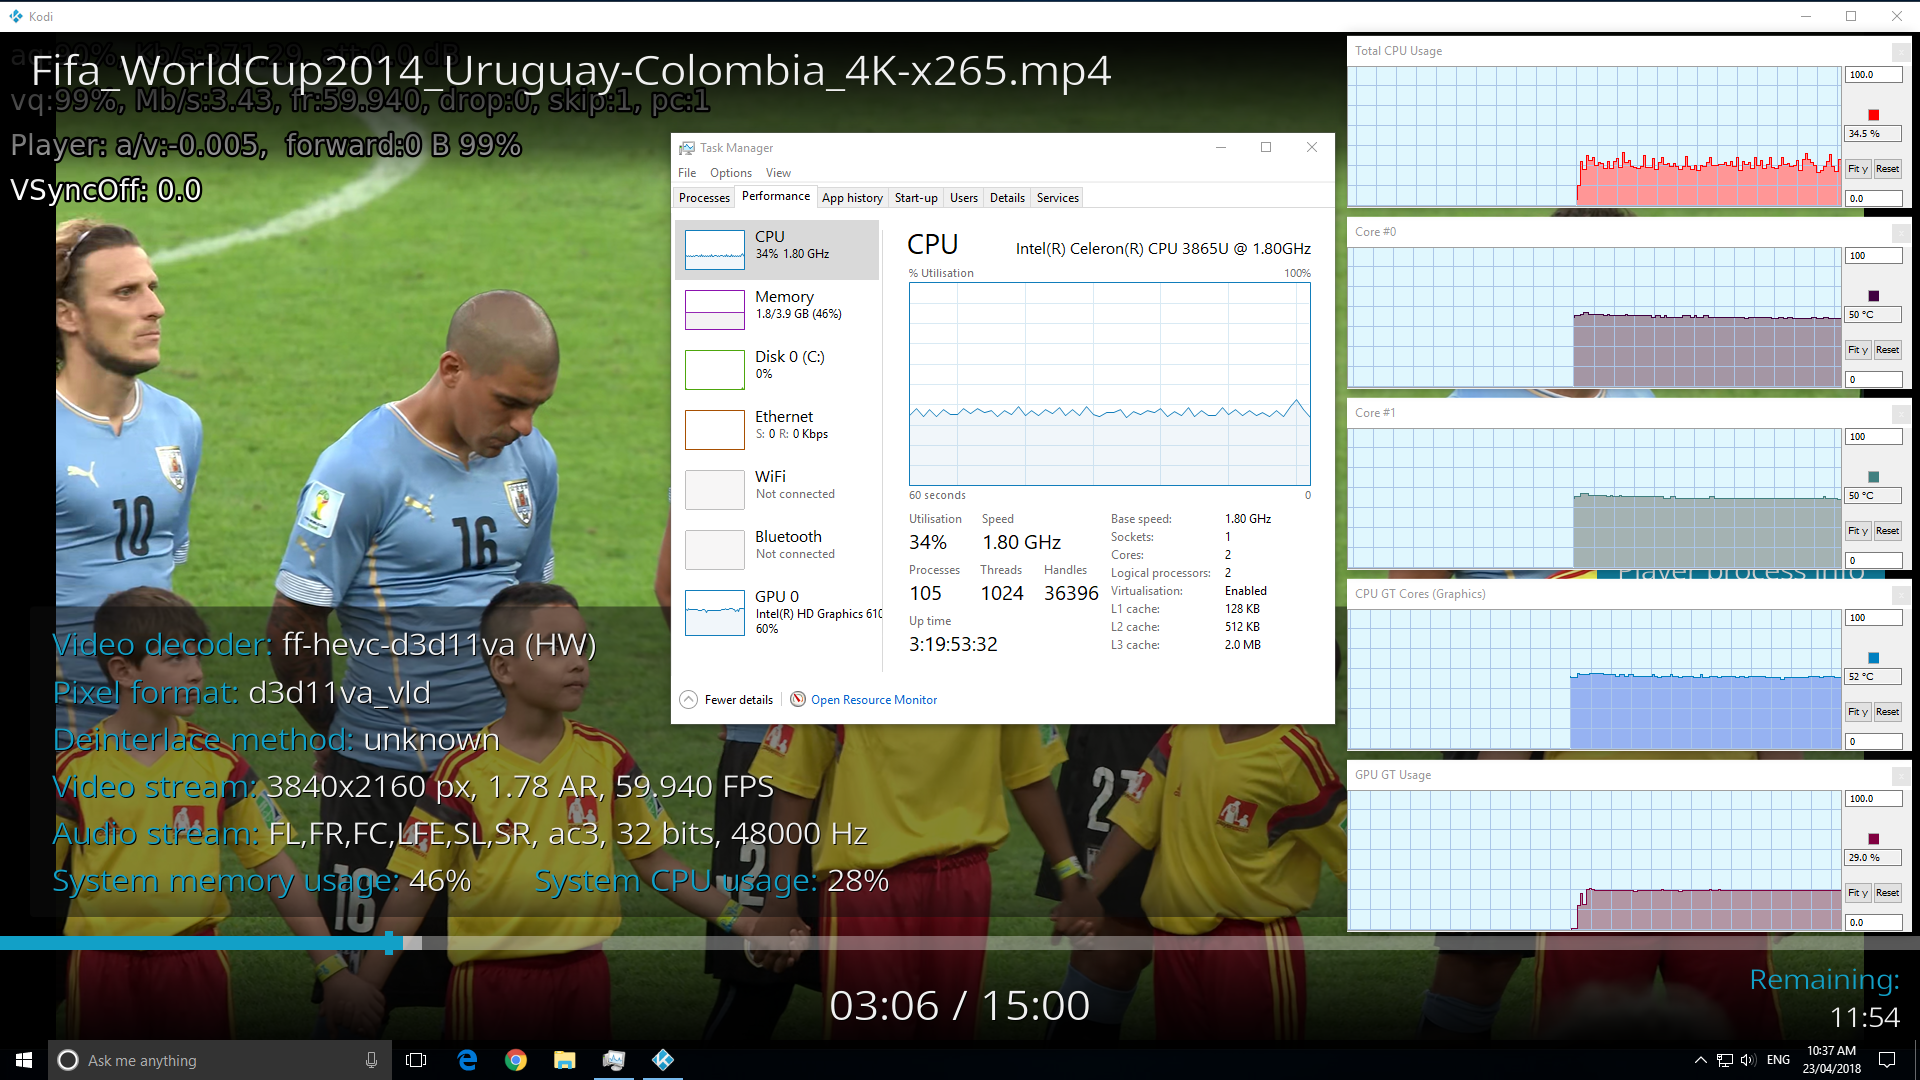Image resolution: width=1920 pixels, height=1080 pixels.
Task: Click the maroon GPU GT Usage color swatch
Action: [x=1874, y=839]
